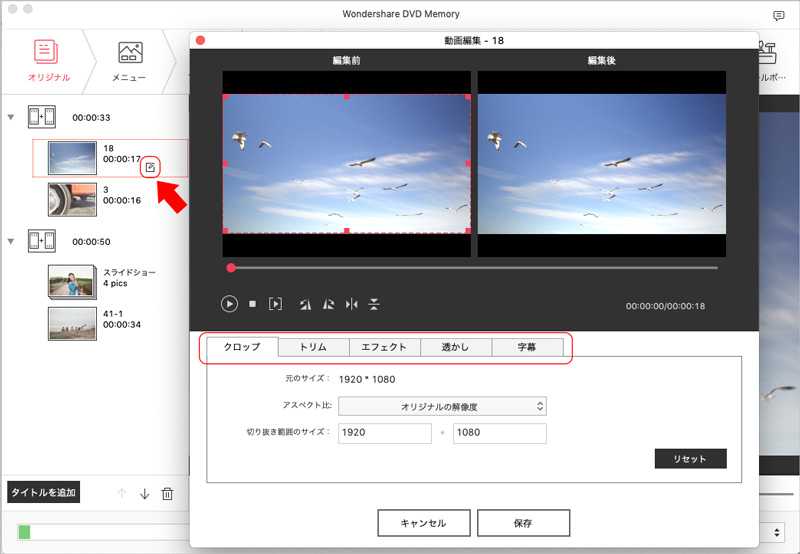The image size is (800, 554).
Task: Switch to the 字幕 tab
Action: tap(527, 347)
